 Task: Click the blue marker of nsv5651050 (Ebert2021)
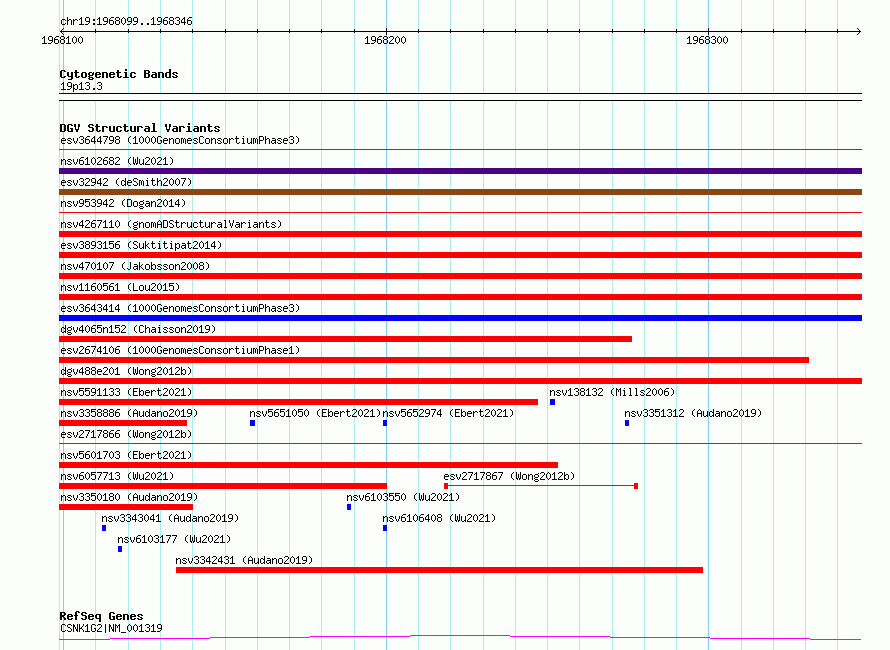point(253,423)
